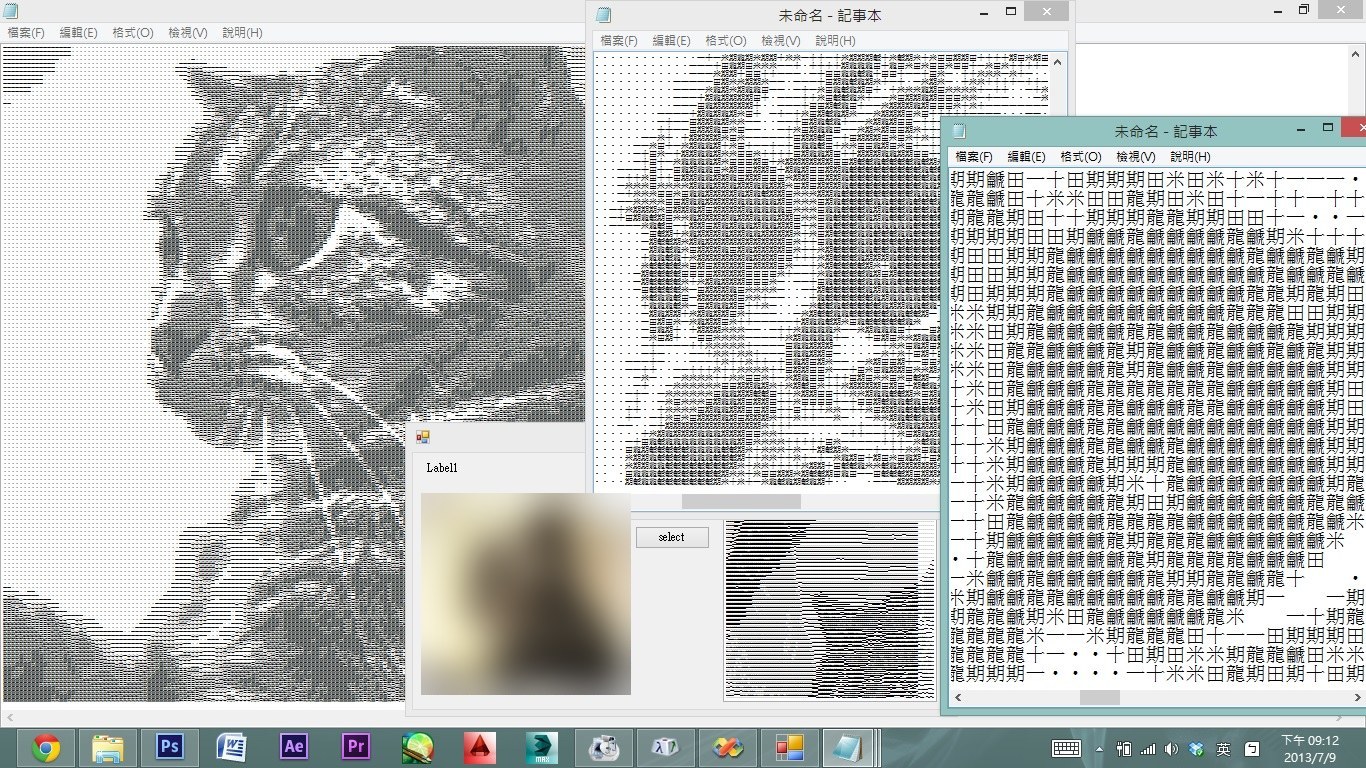
Task: Open Google Chrome from the taskbar
Action: tap(46, 748)
